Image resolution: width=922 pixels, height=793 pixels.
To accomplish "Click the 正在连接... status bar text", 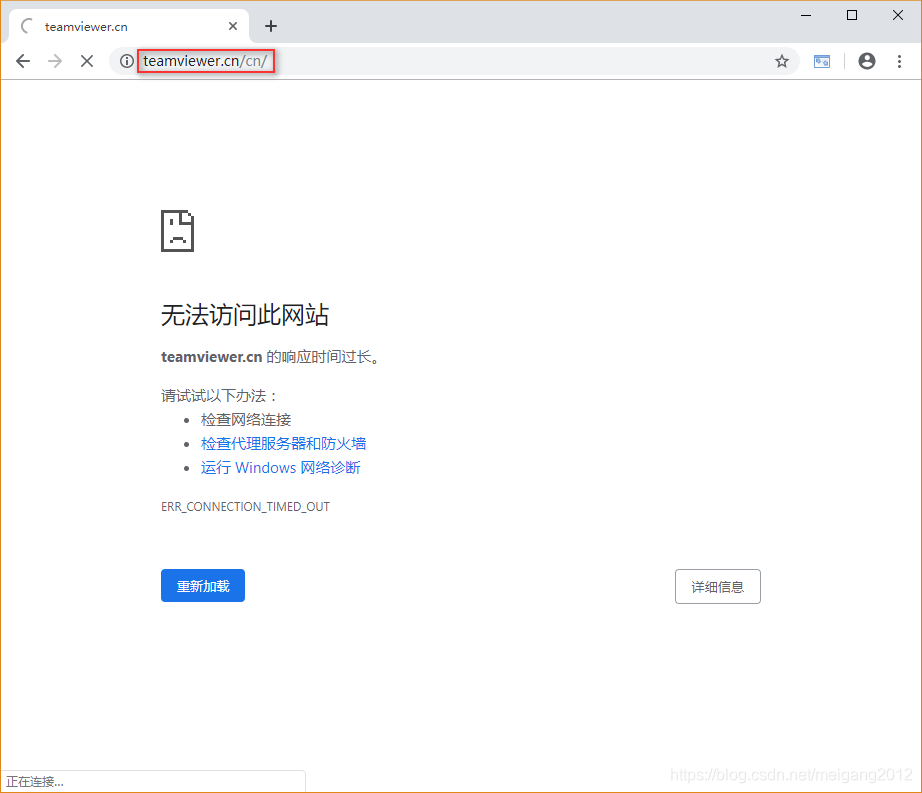I will (35, 782).
